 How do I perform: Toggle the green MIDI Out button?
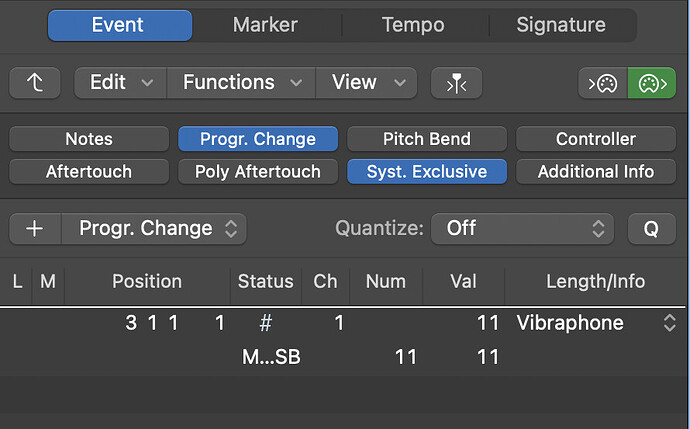[x=652, y=83]
